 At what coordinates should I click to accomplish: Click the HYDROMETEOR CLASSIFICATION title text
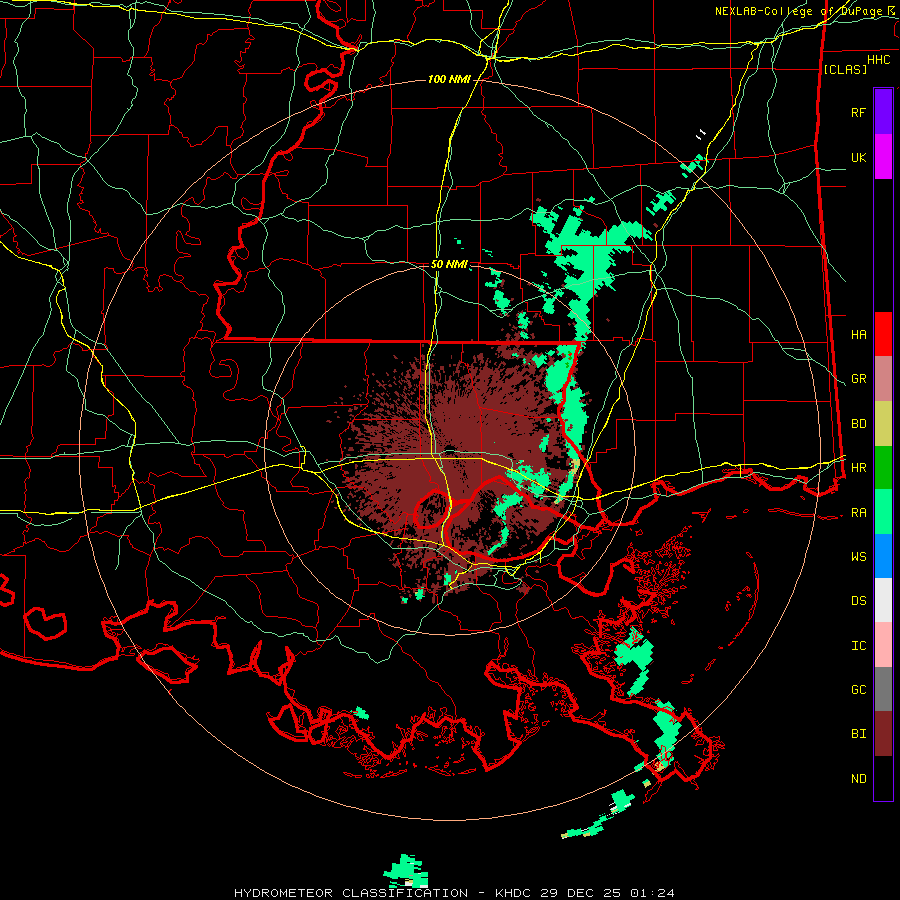[351, 893]
